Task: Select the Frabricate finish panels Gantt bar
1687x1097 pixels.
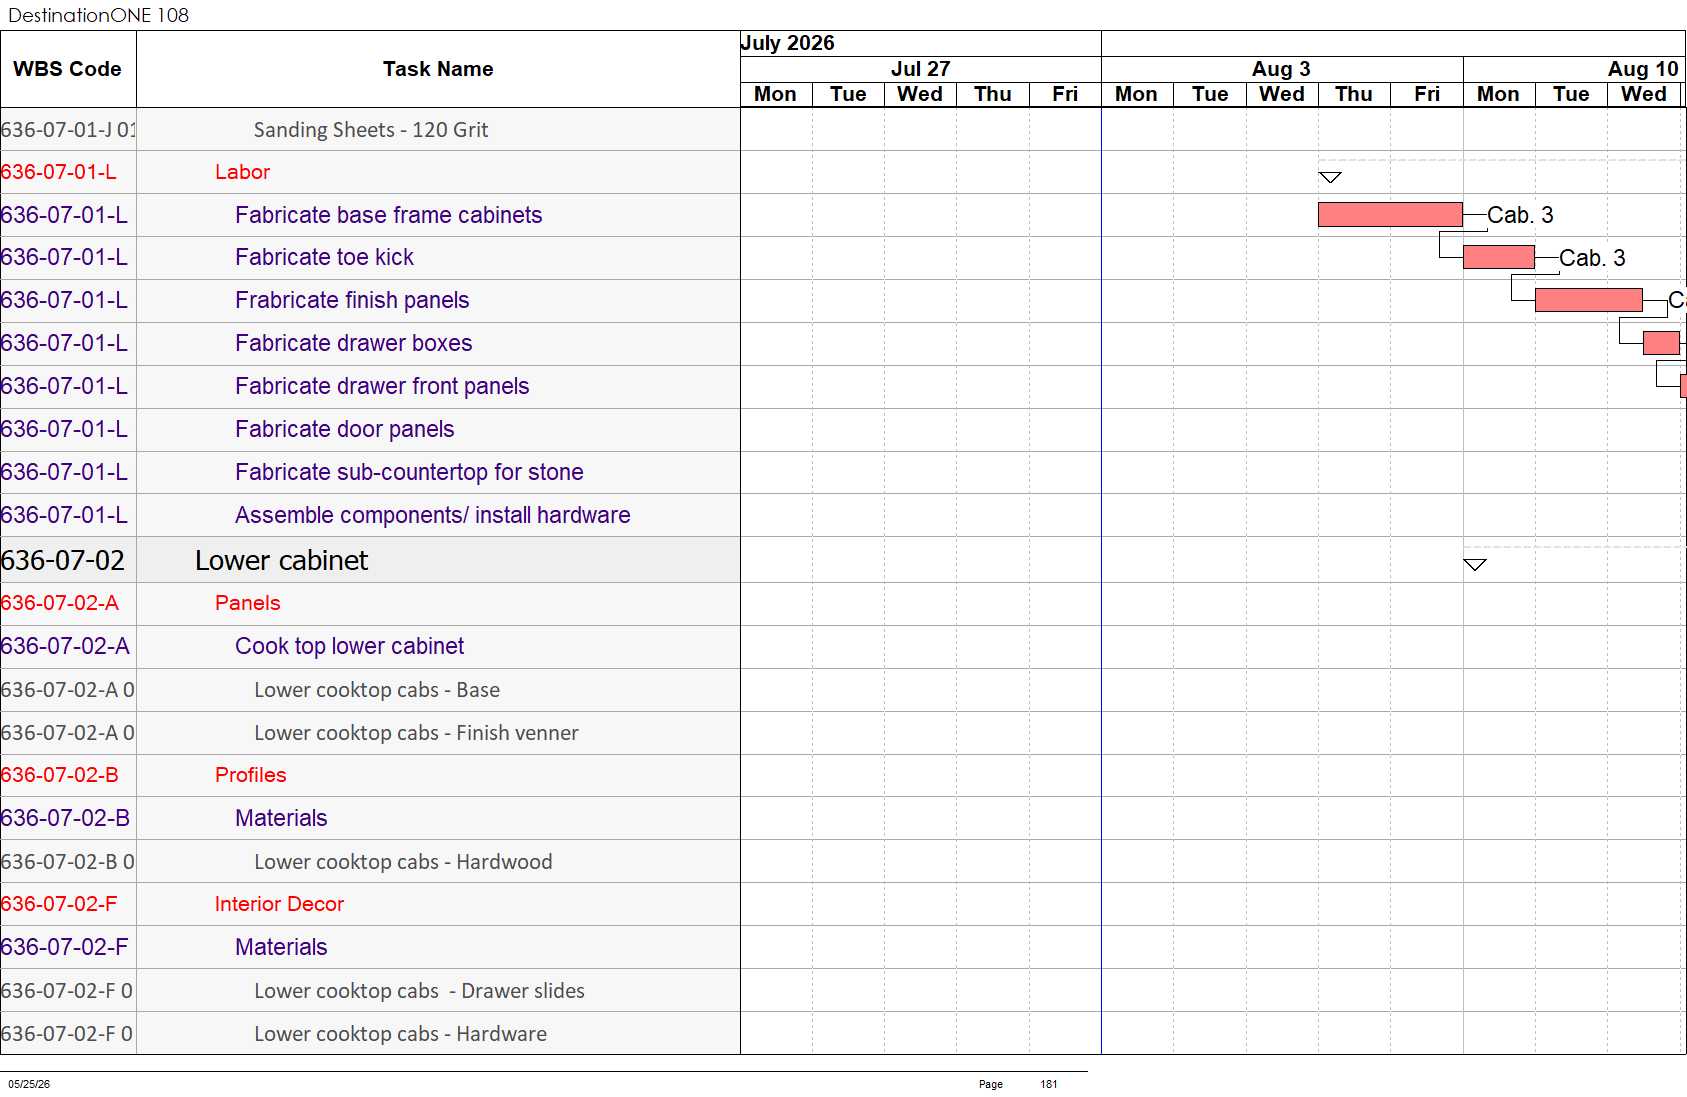Action: pyautogui.click(x=1588, y=300)
